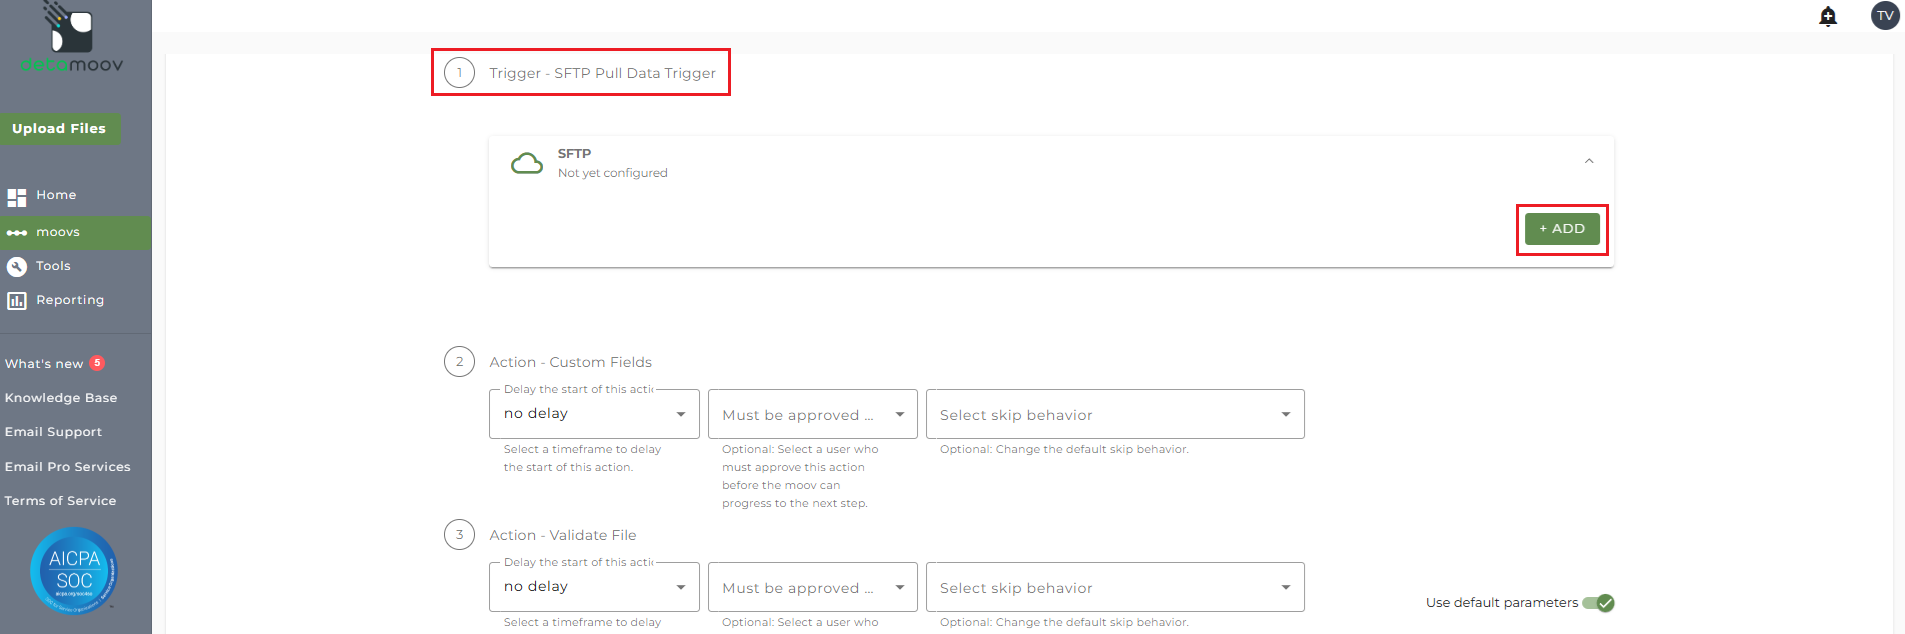The image size is (1905, 634).
Task: Open What's new in sidebar
Action: (45, 364)
